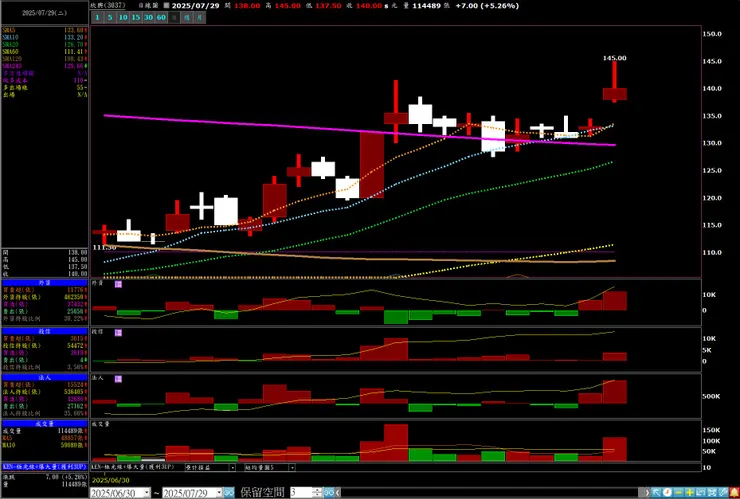Toggle the 投信 panel purple square icon
Image resolution: width=740 pixels, height=499 pixels.
click(118, 333)
